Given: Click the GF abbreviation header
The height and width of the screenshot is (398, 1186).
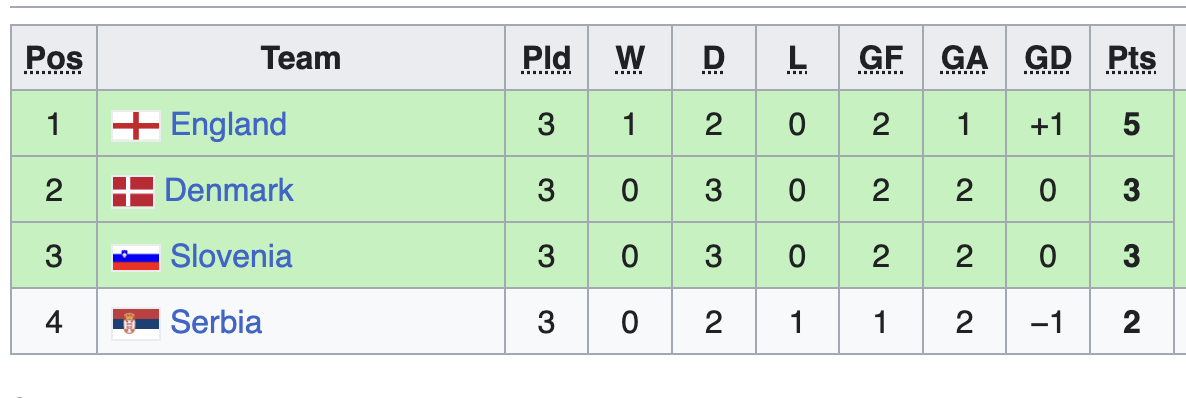Looking at the screenshot, I should click(881, 58).
